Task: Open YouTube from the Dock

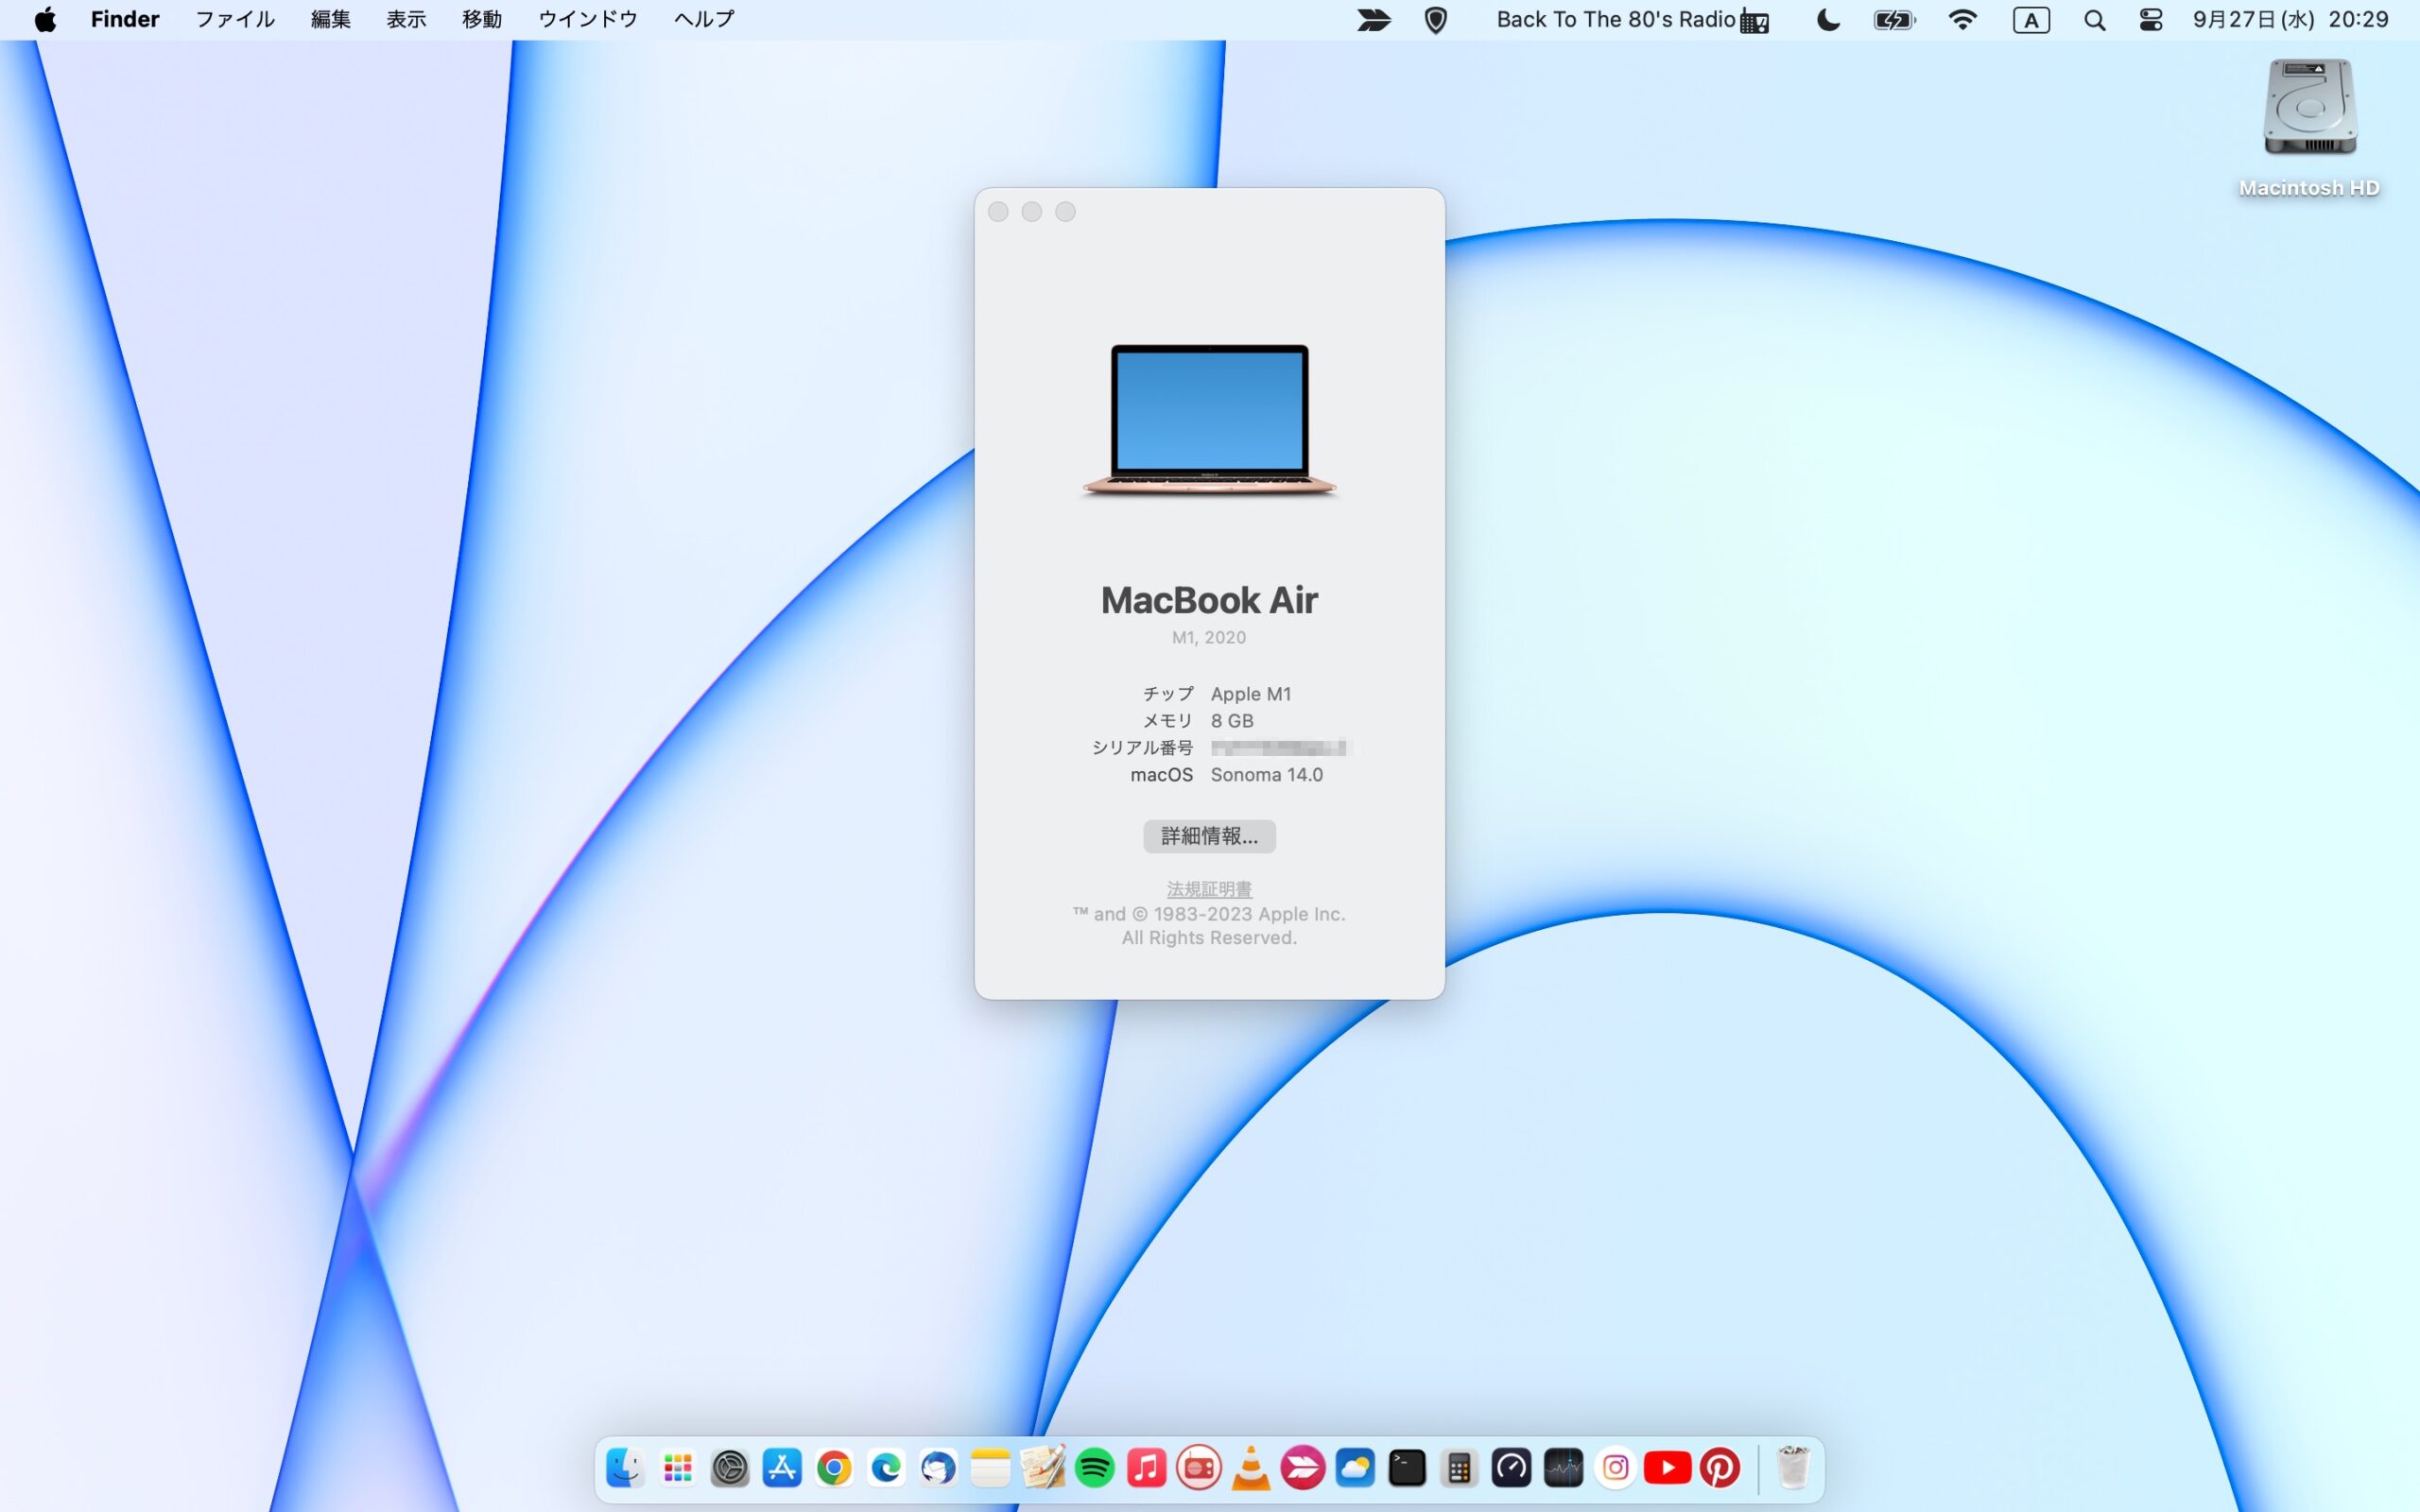Action: [1668, 1468]
